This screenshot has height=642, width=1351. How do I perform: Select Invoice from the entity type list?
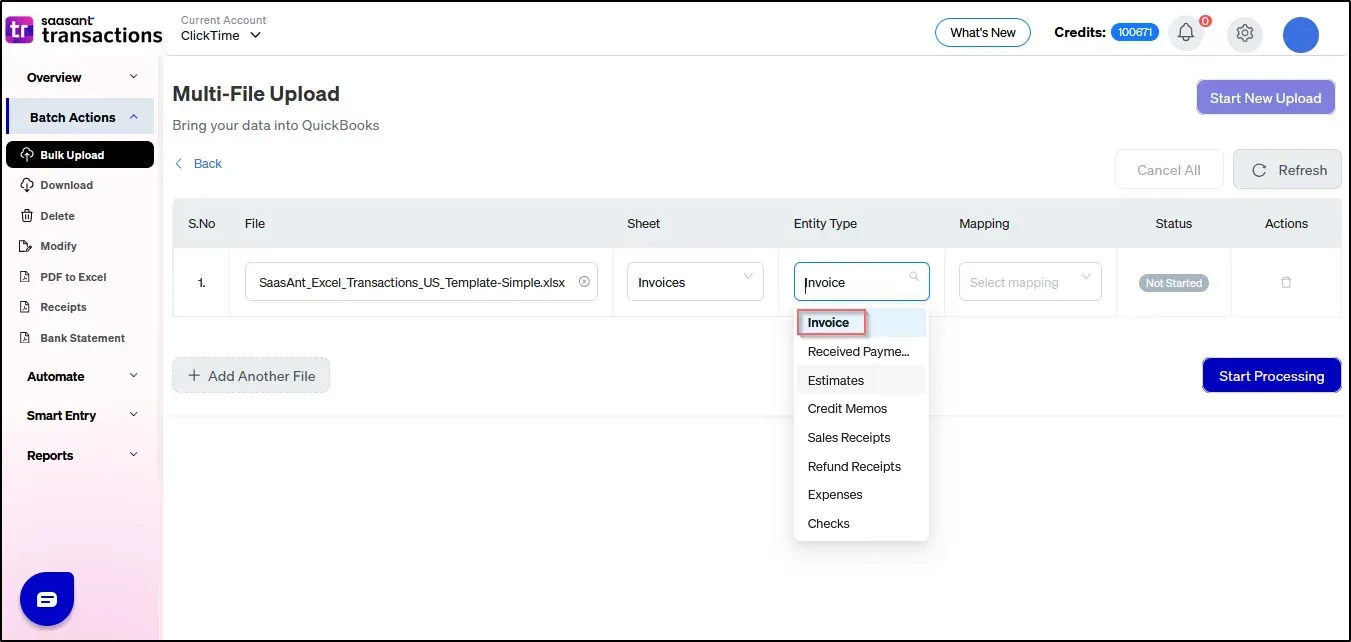pos(861,322)
